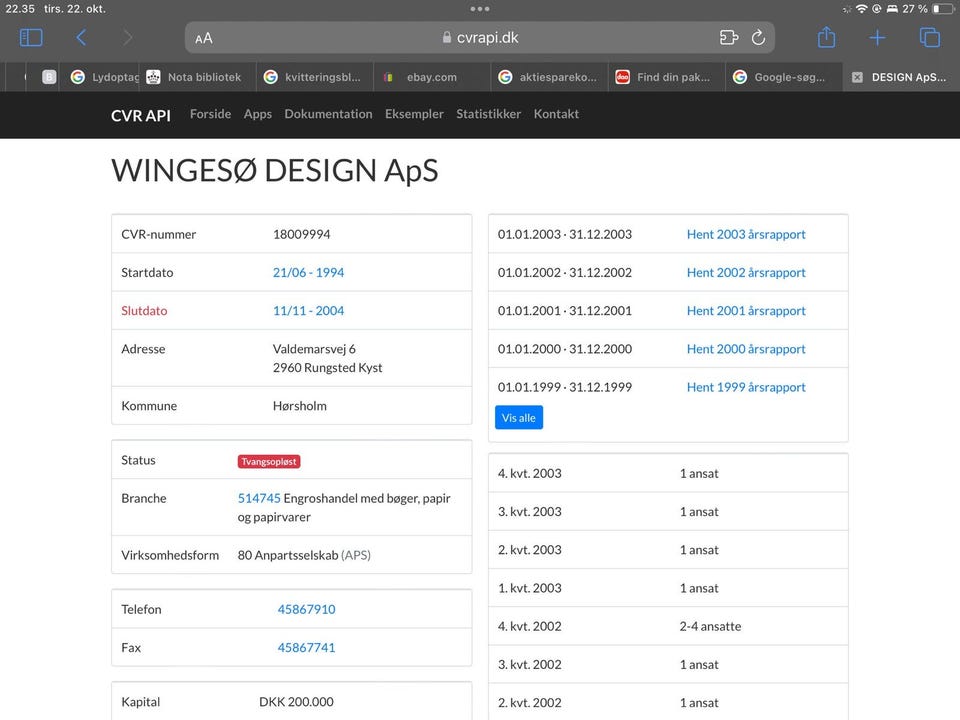Tap the Share icon
The height and width of the screenshot is (720, 960).
coord(826,38)
